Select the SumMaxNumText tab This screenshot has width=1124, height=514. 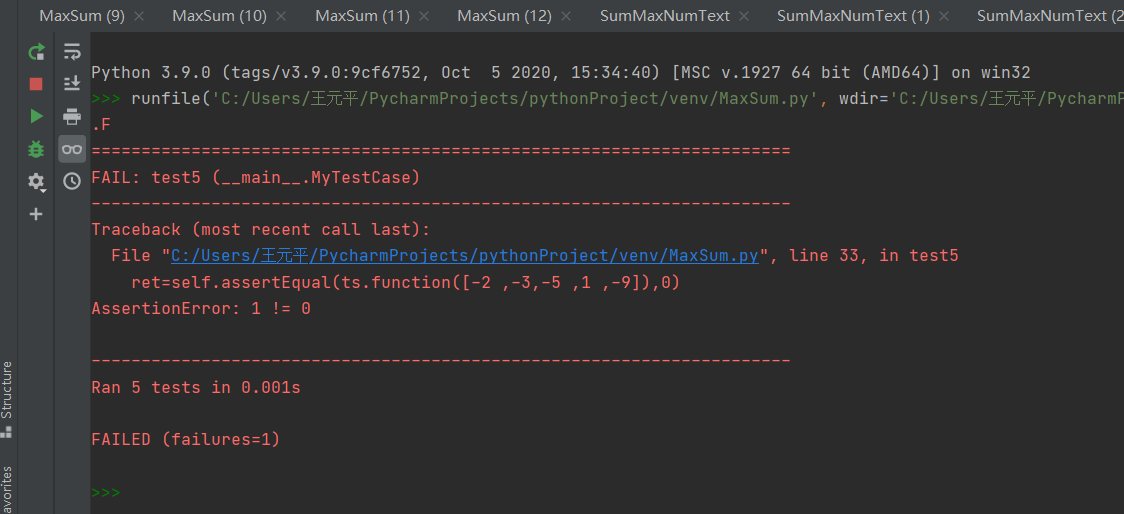tap(665, 16)
